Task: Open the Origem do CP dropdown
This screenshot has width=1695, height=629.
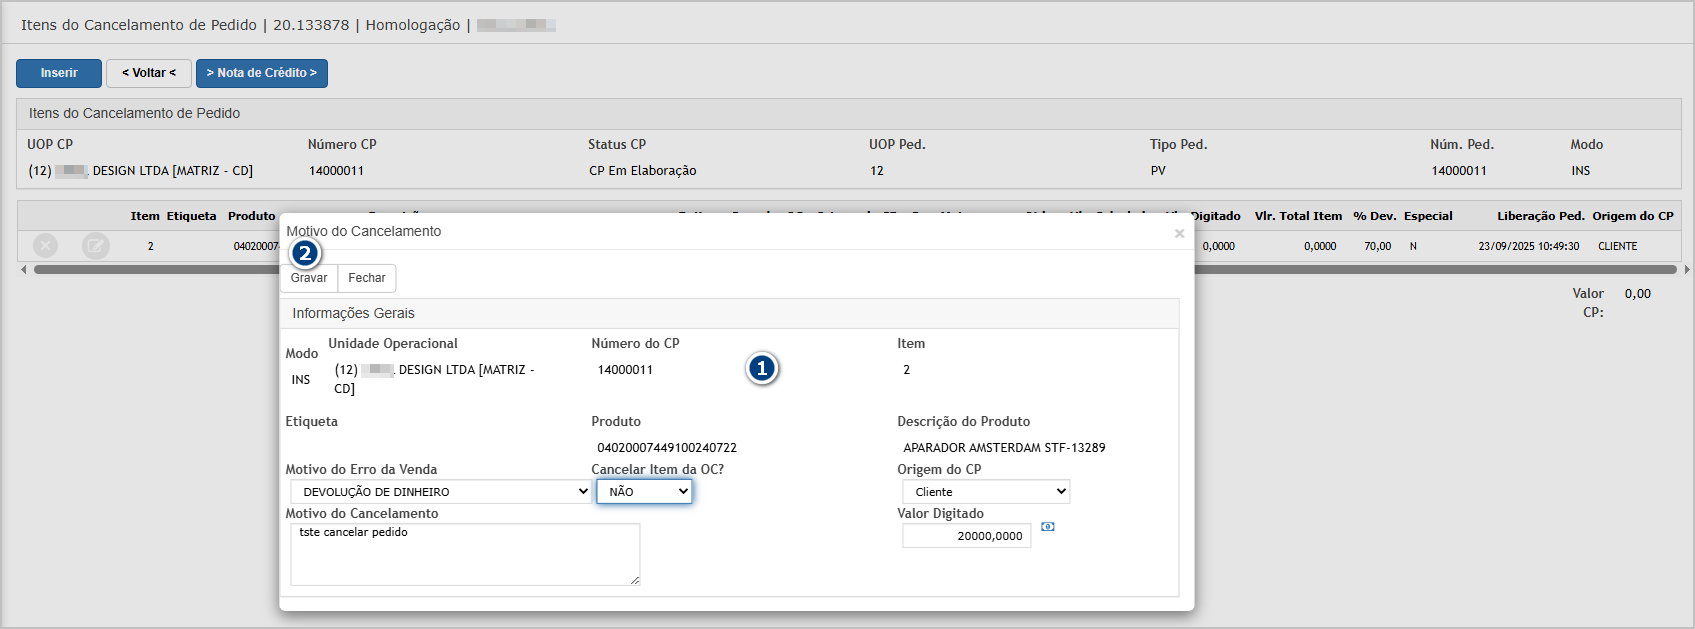Action: [x=985, y=492]
